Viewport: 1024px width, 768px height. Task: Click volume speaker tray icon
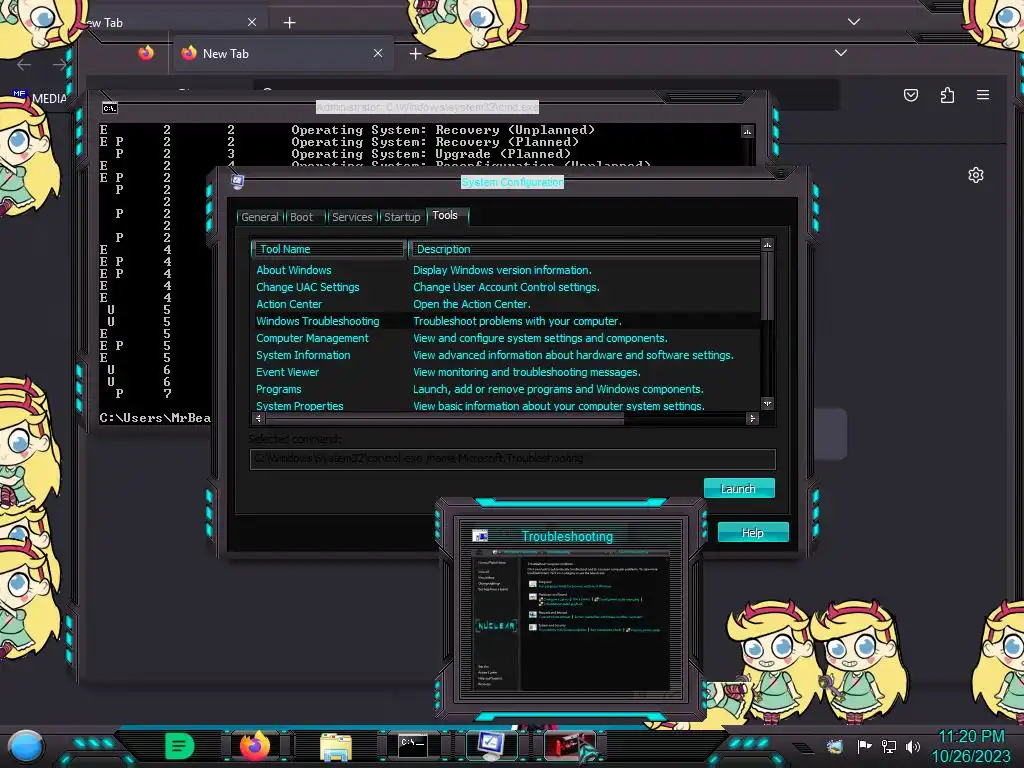(x=913, y=746)
